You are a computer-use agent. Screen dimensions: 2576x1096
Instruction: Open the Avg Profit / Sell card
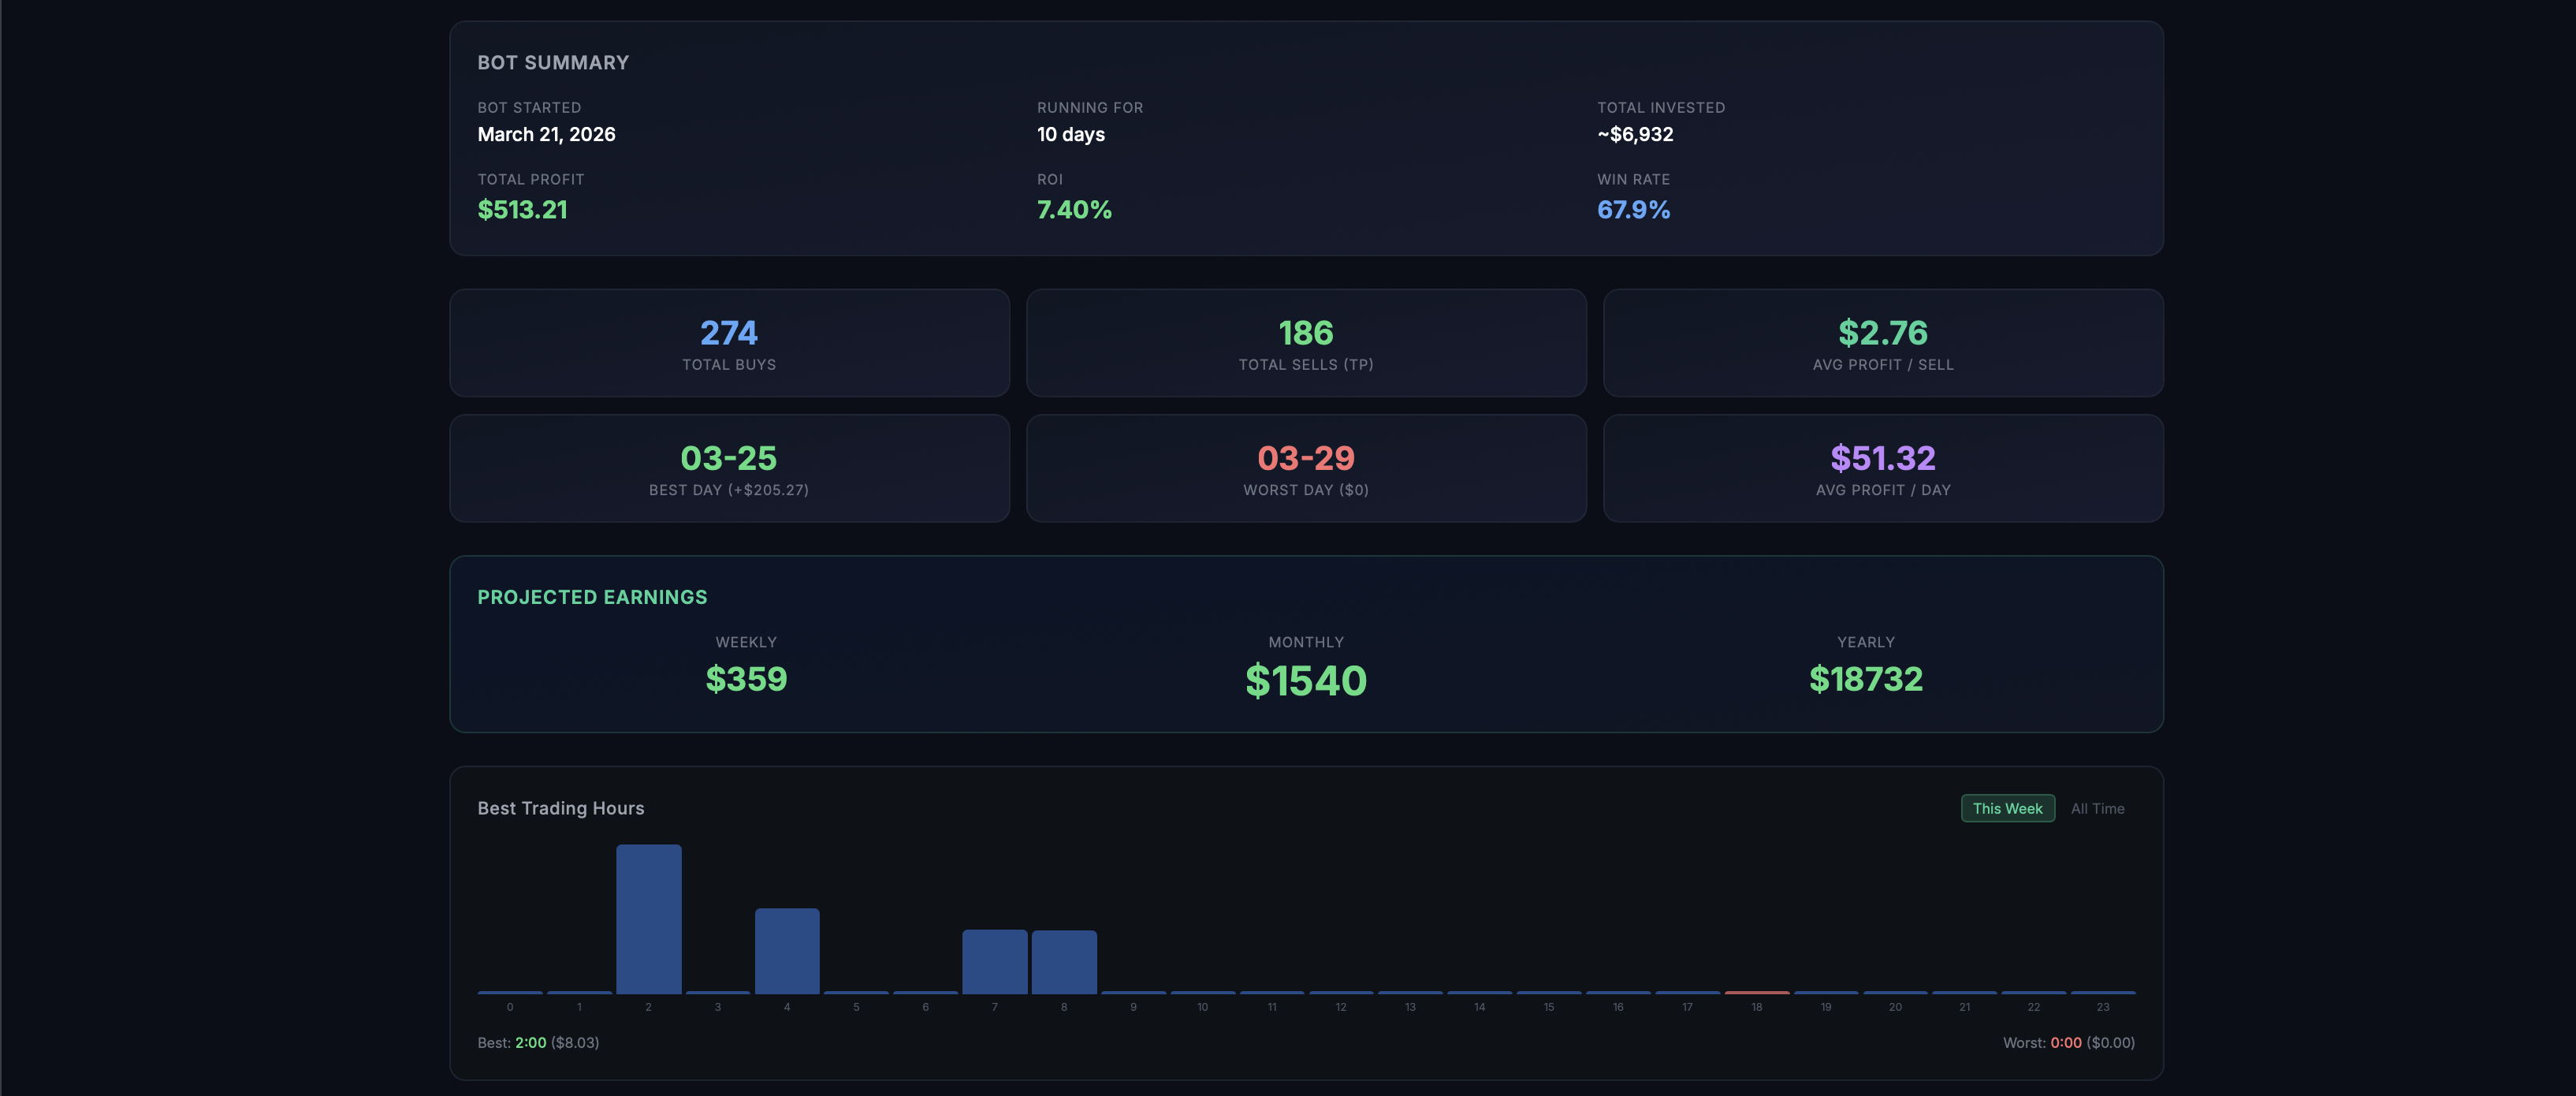coord(1882,343)
